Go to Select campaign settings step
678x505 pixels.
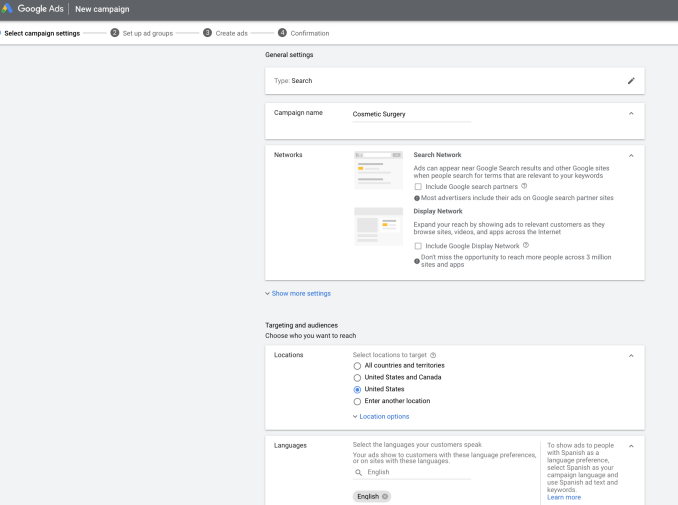tap(42, 33)
